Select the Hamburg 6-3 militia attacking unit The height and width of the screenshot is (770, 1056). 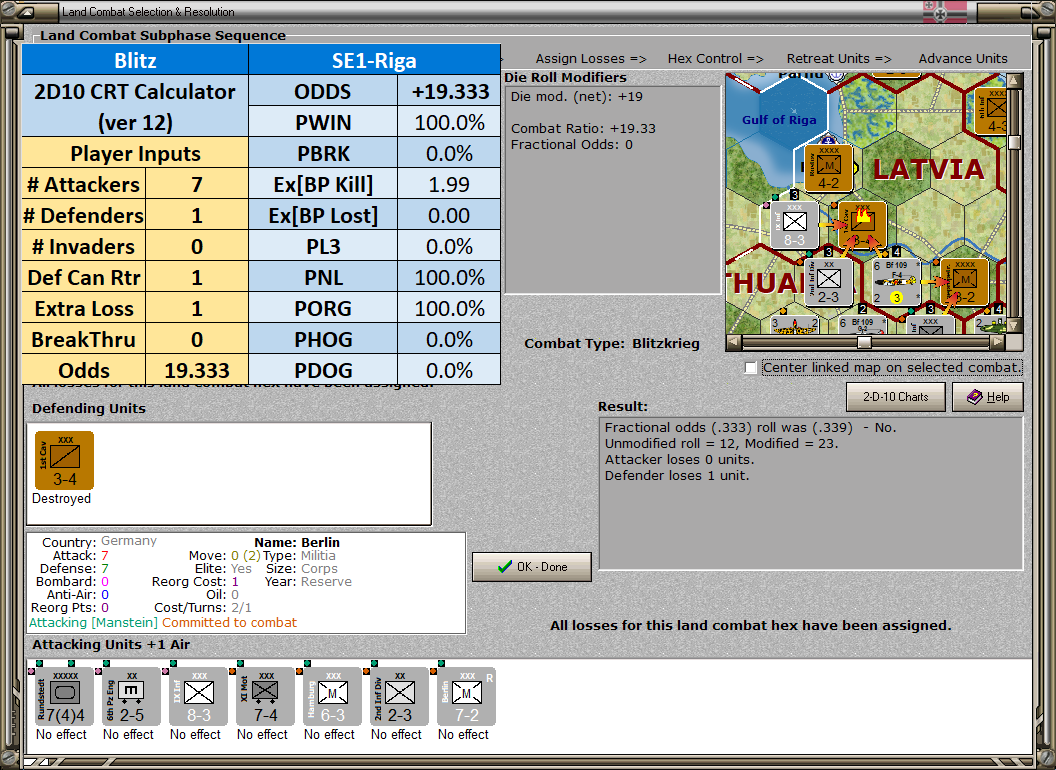pos(332,697)
